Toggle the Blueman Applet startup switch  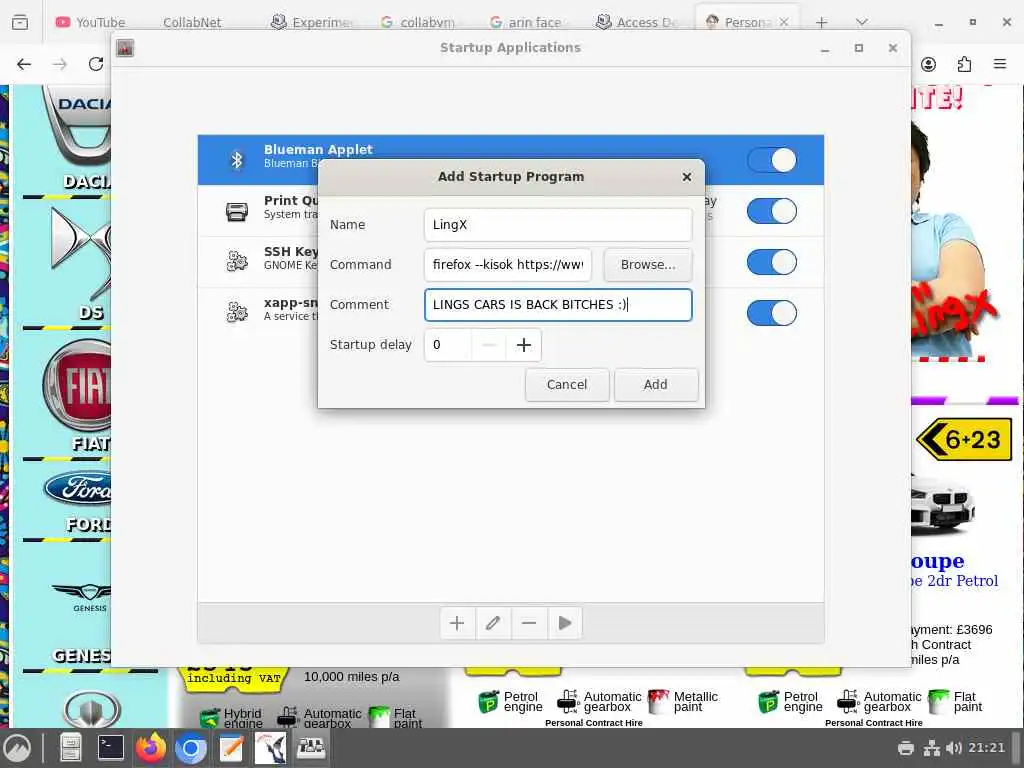coord(771,160)
